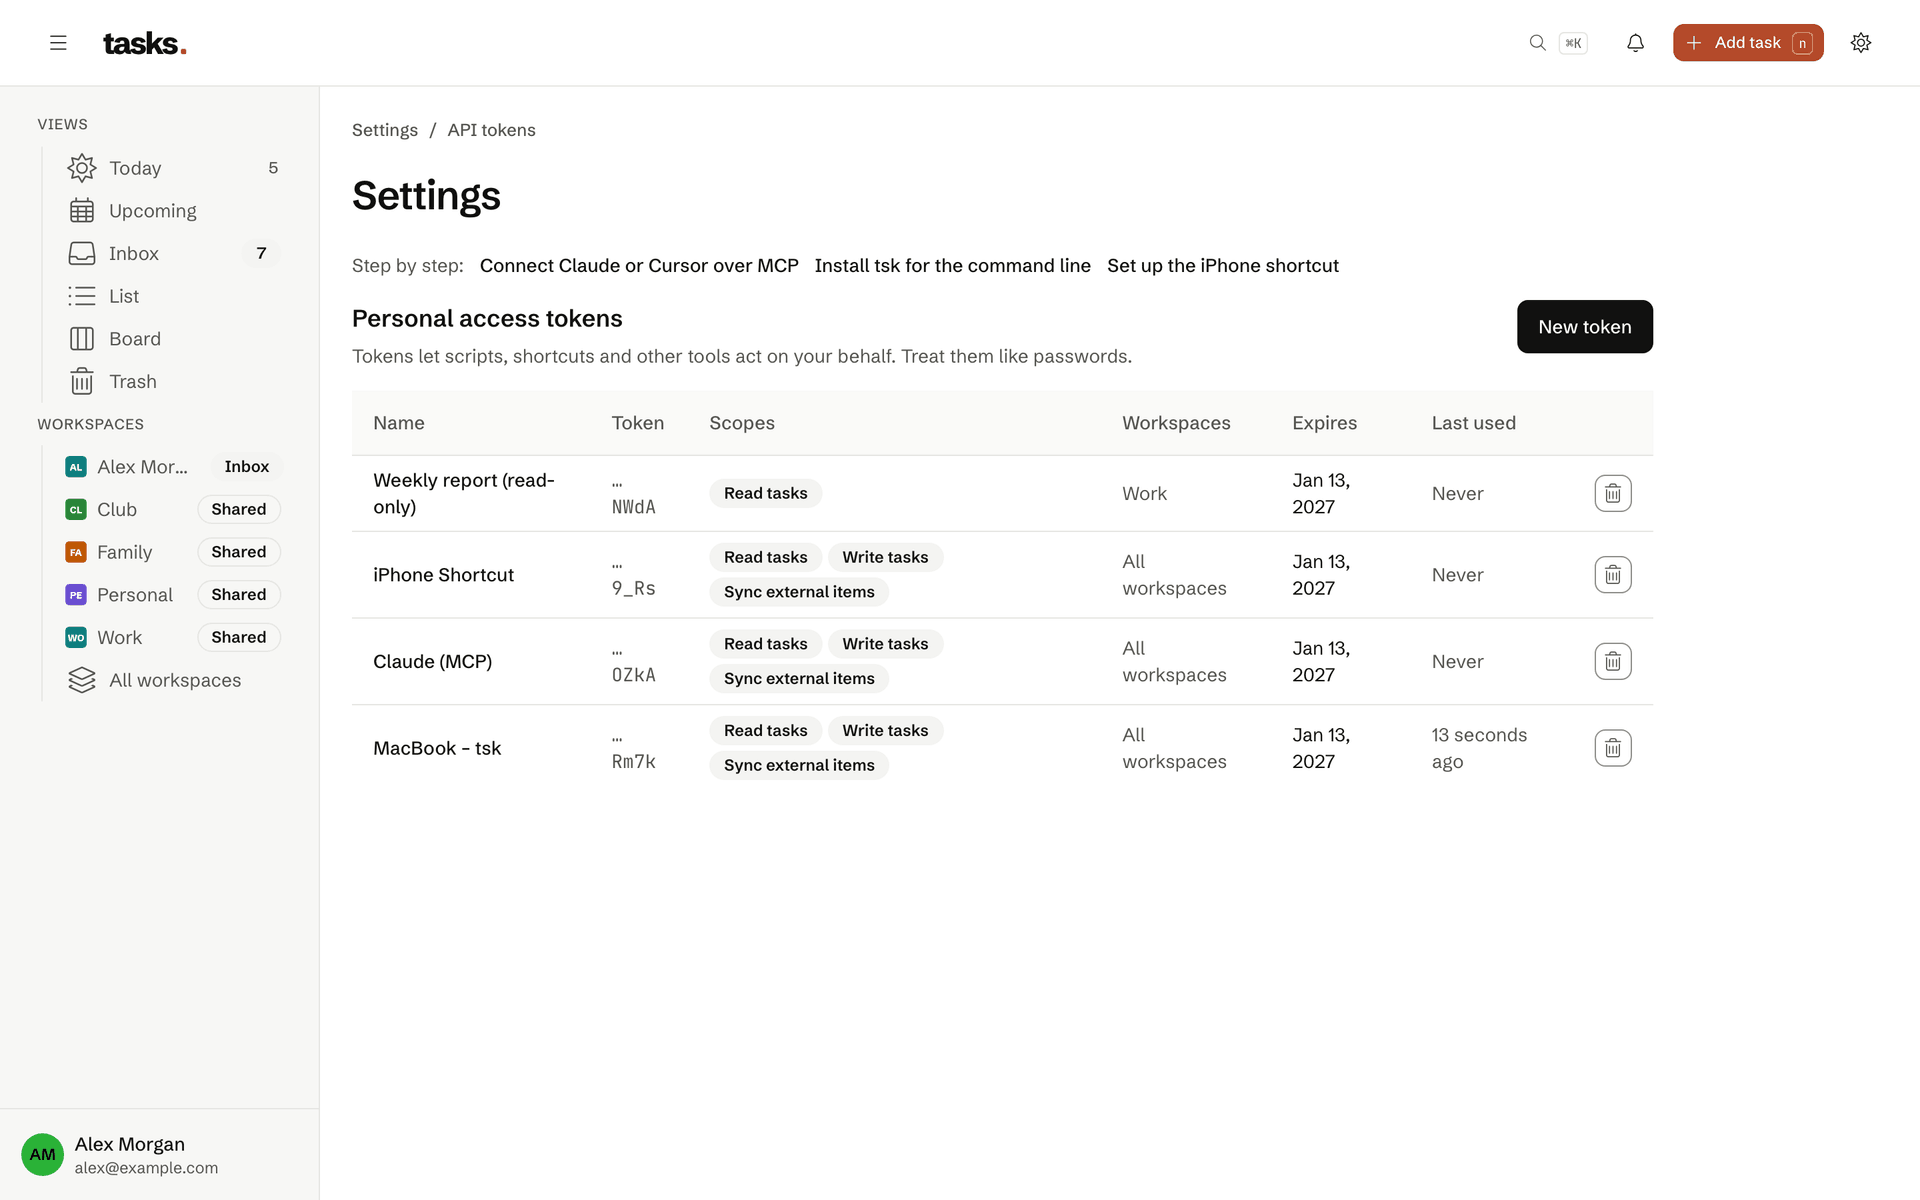The width and height of the screenshot is (1920, 1200).
Task: Click Add task button
Action: point(1747,43)
